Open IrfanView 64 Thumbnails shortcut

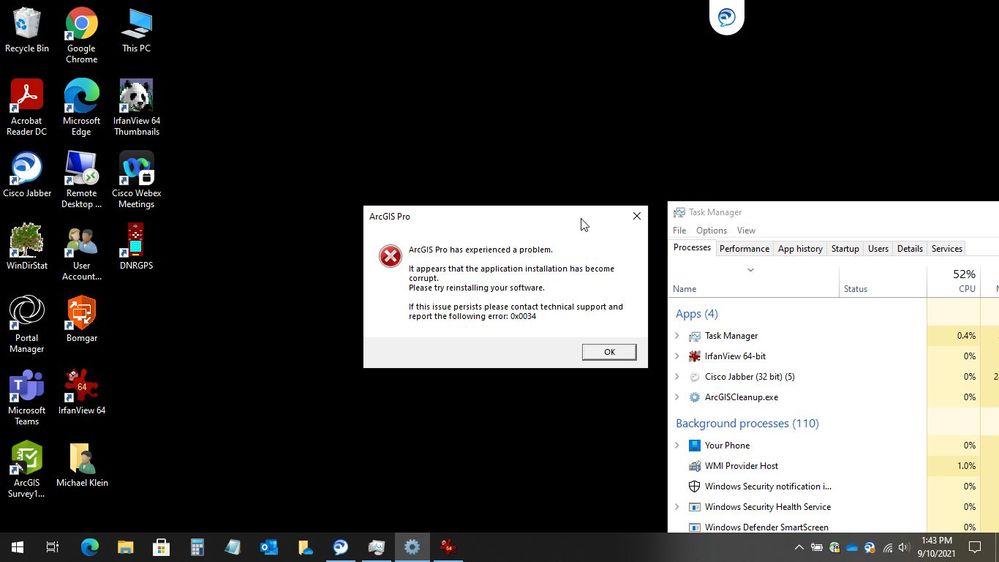tap(136, 107)
